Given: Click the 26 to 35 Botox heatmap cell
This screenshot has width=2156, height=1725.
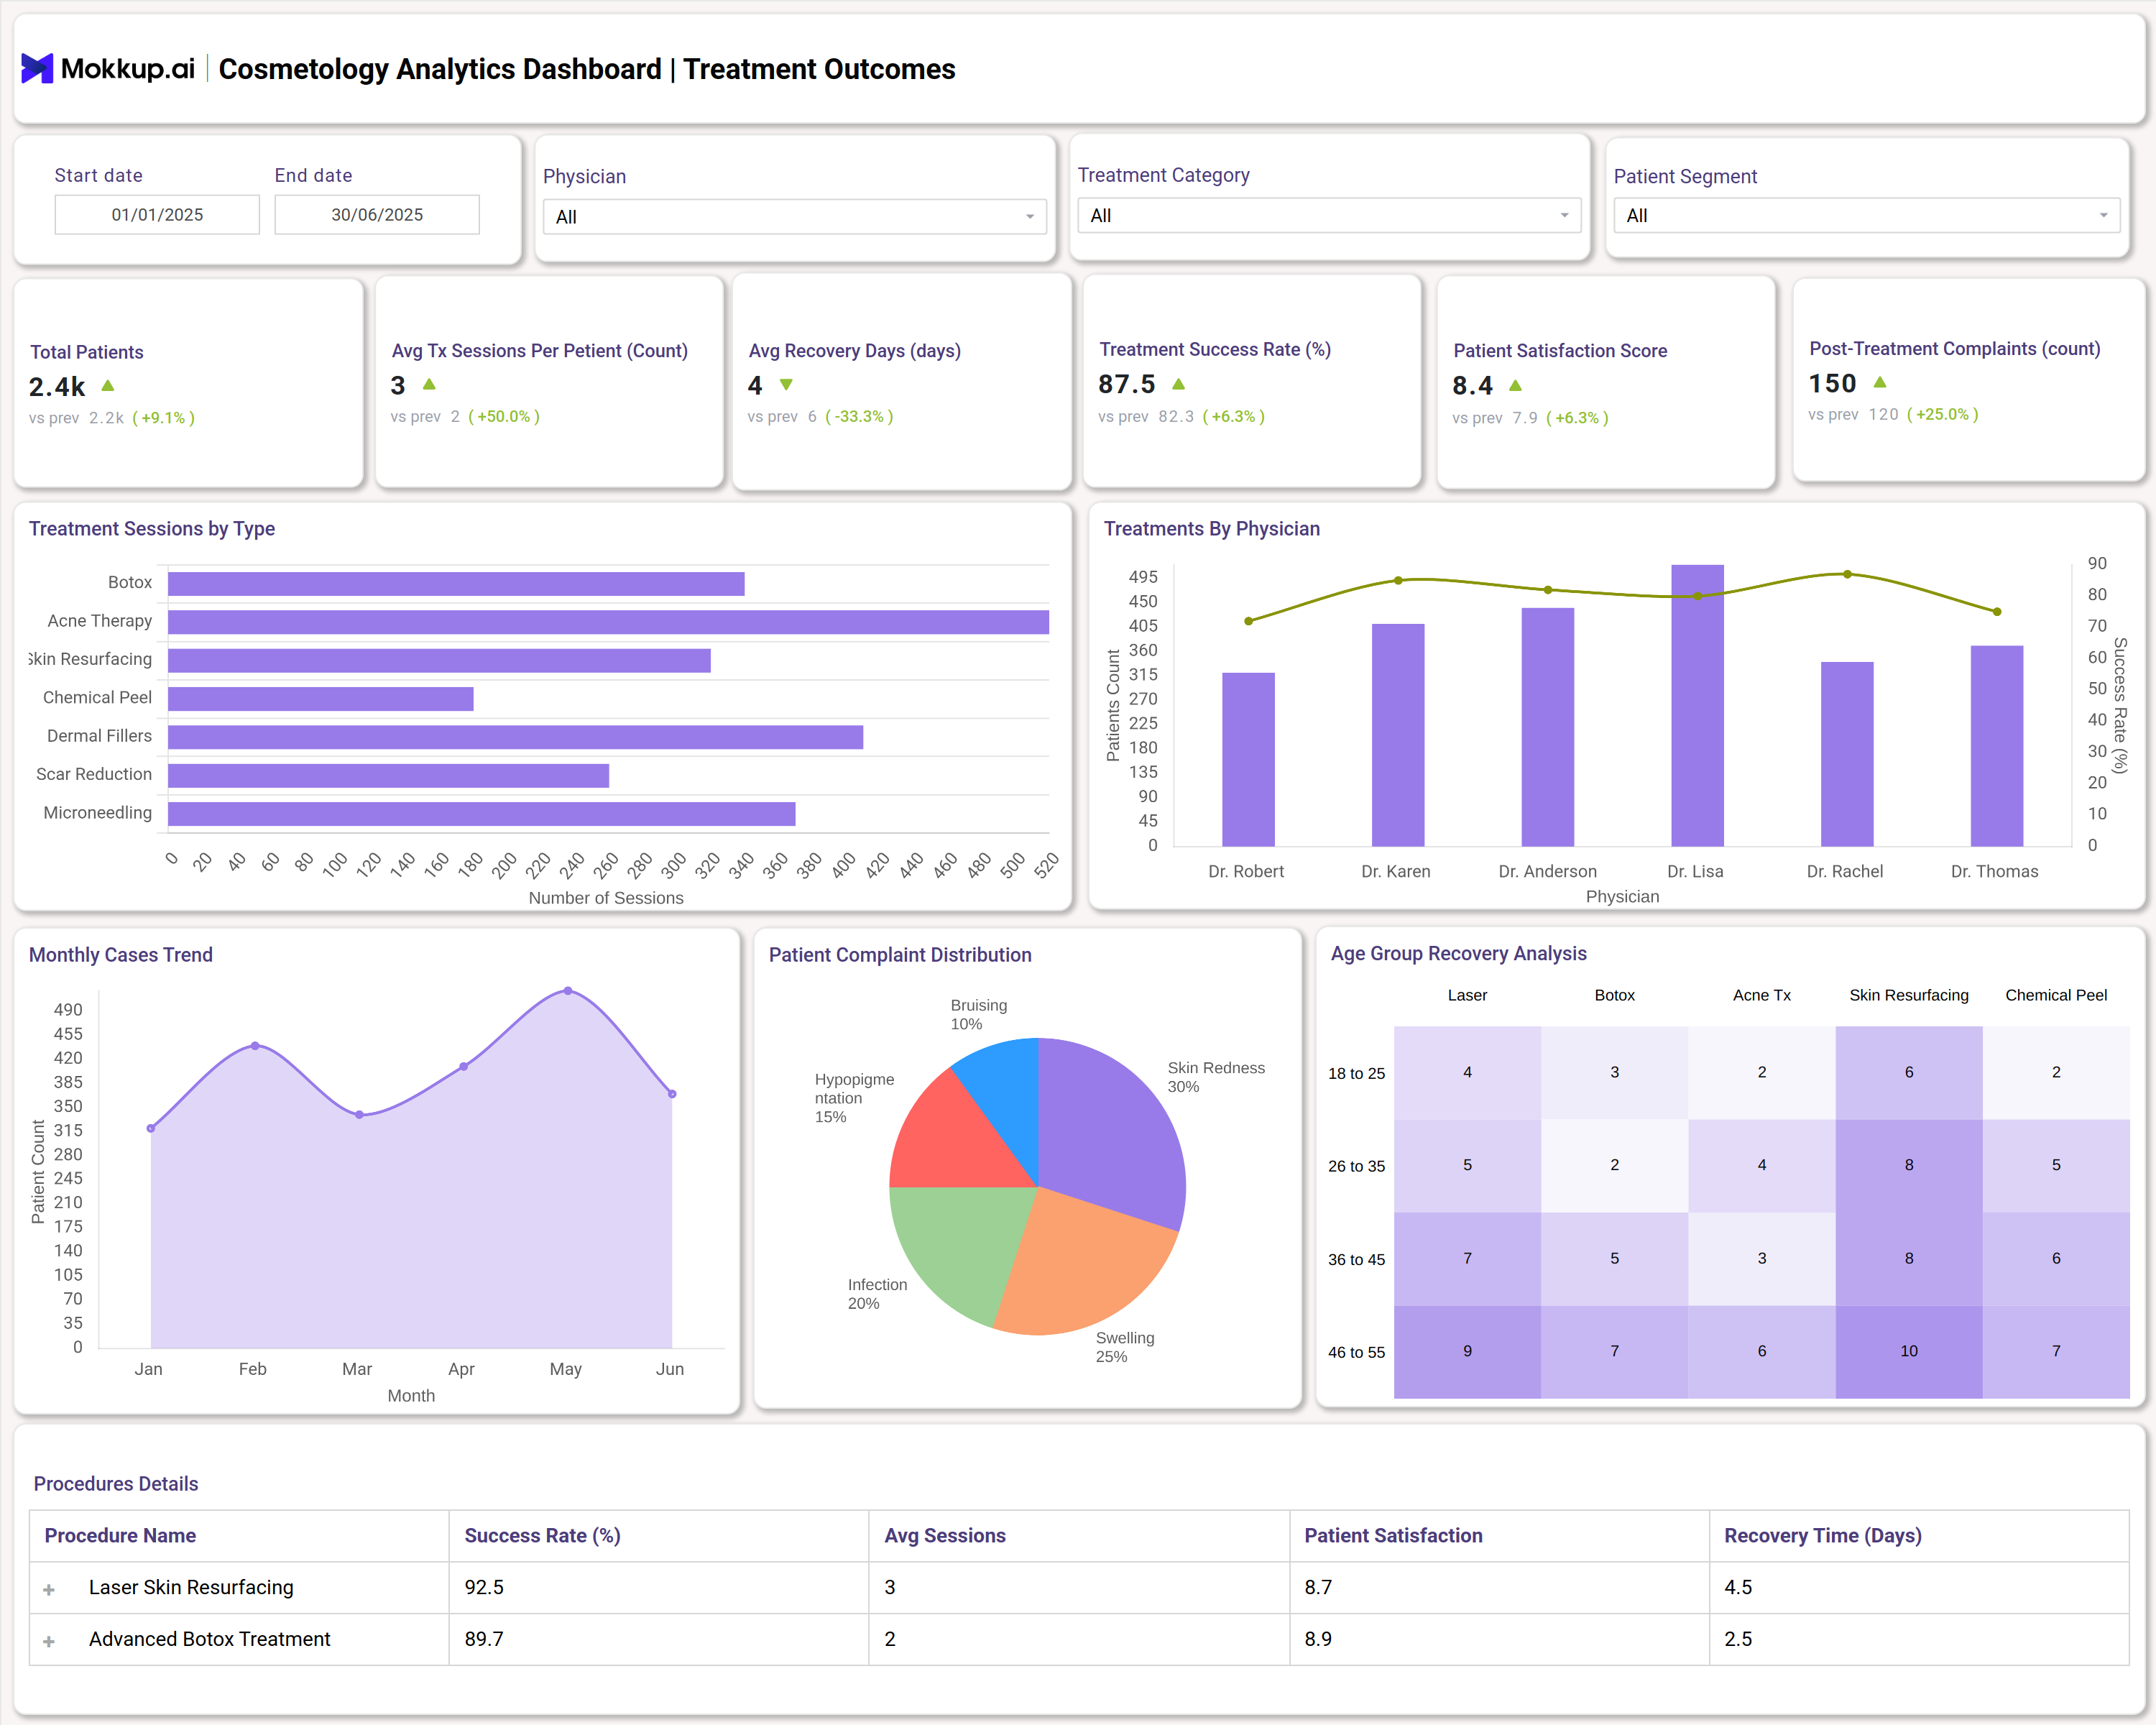Looking at the screenshot, I should point(1614,1166).
